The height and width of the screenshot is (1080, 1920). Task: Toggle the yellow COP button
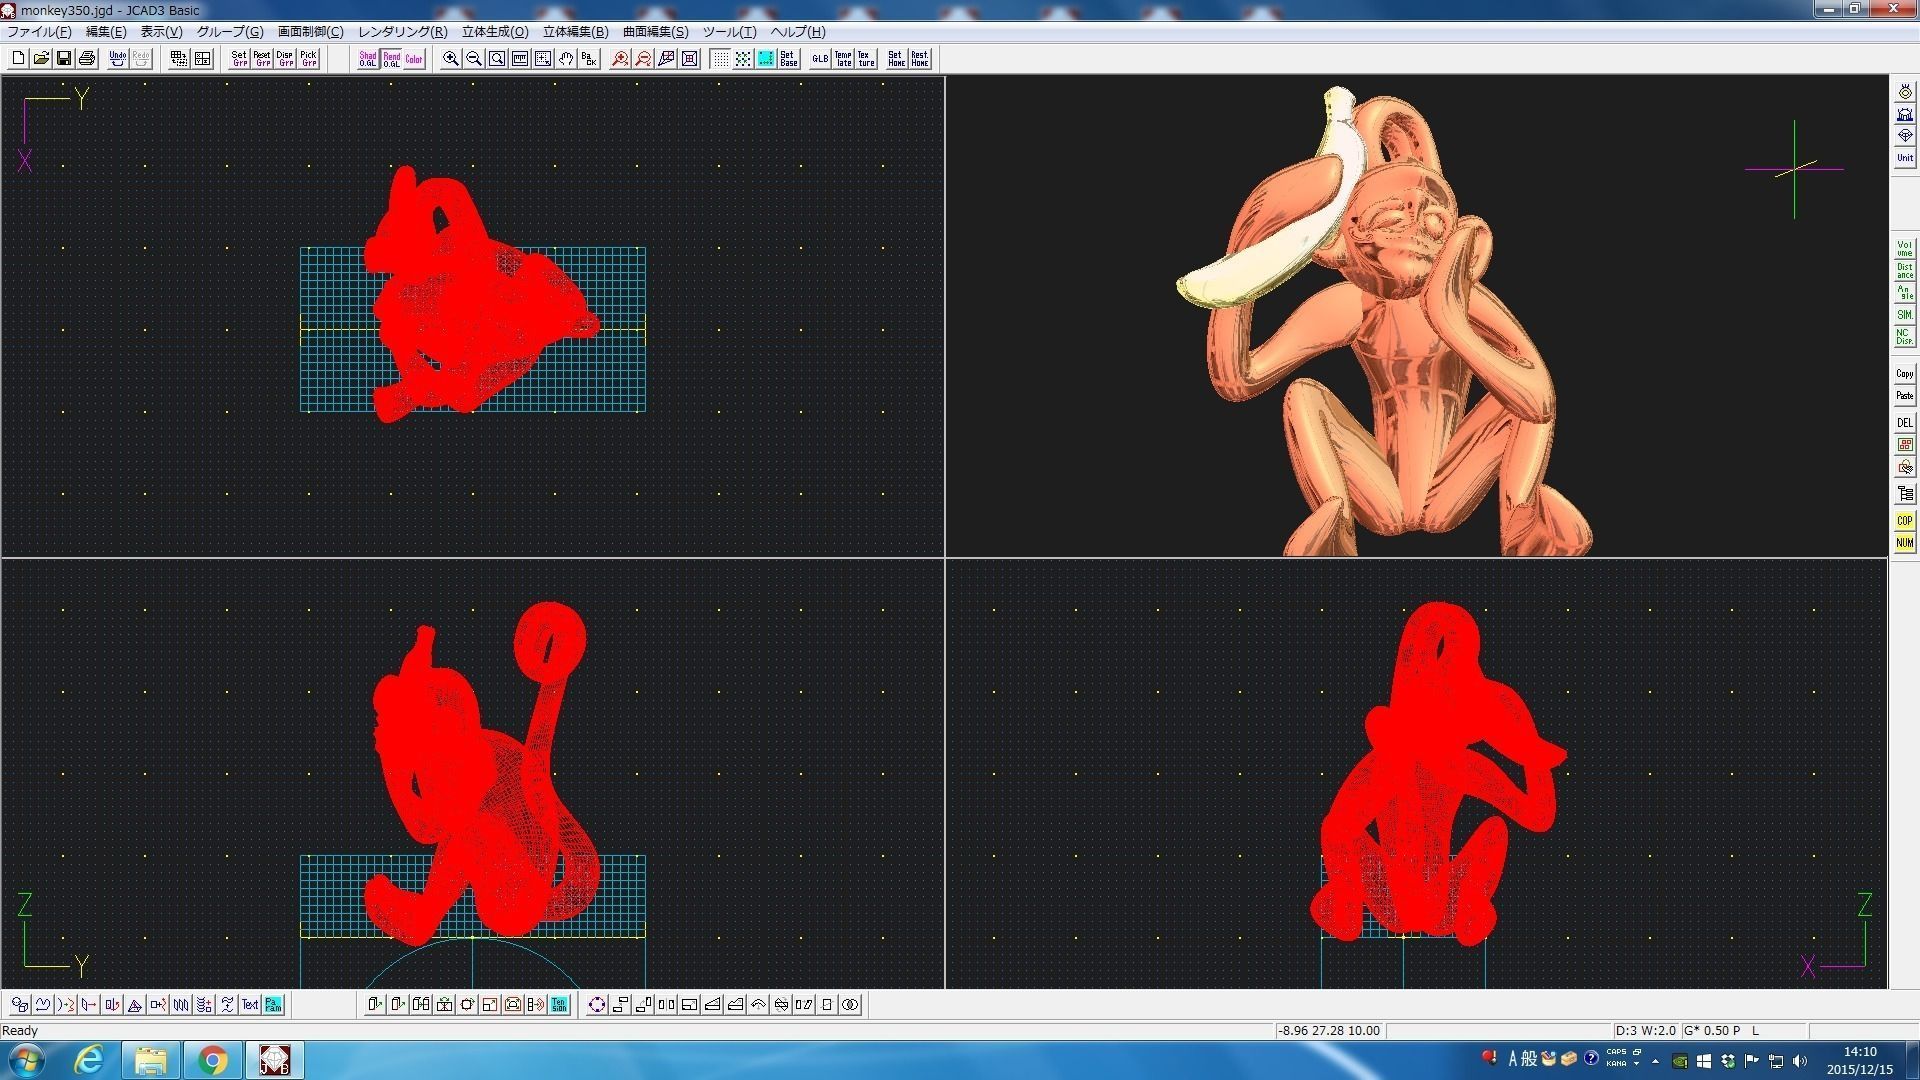coord(1904,521)
